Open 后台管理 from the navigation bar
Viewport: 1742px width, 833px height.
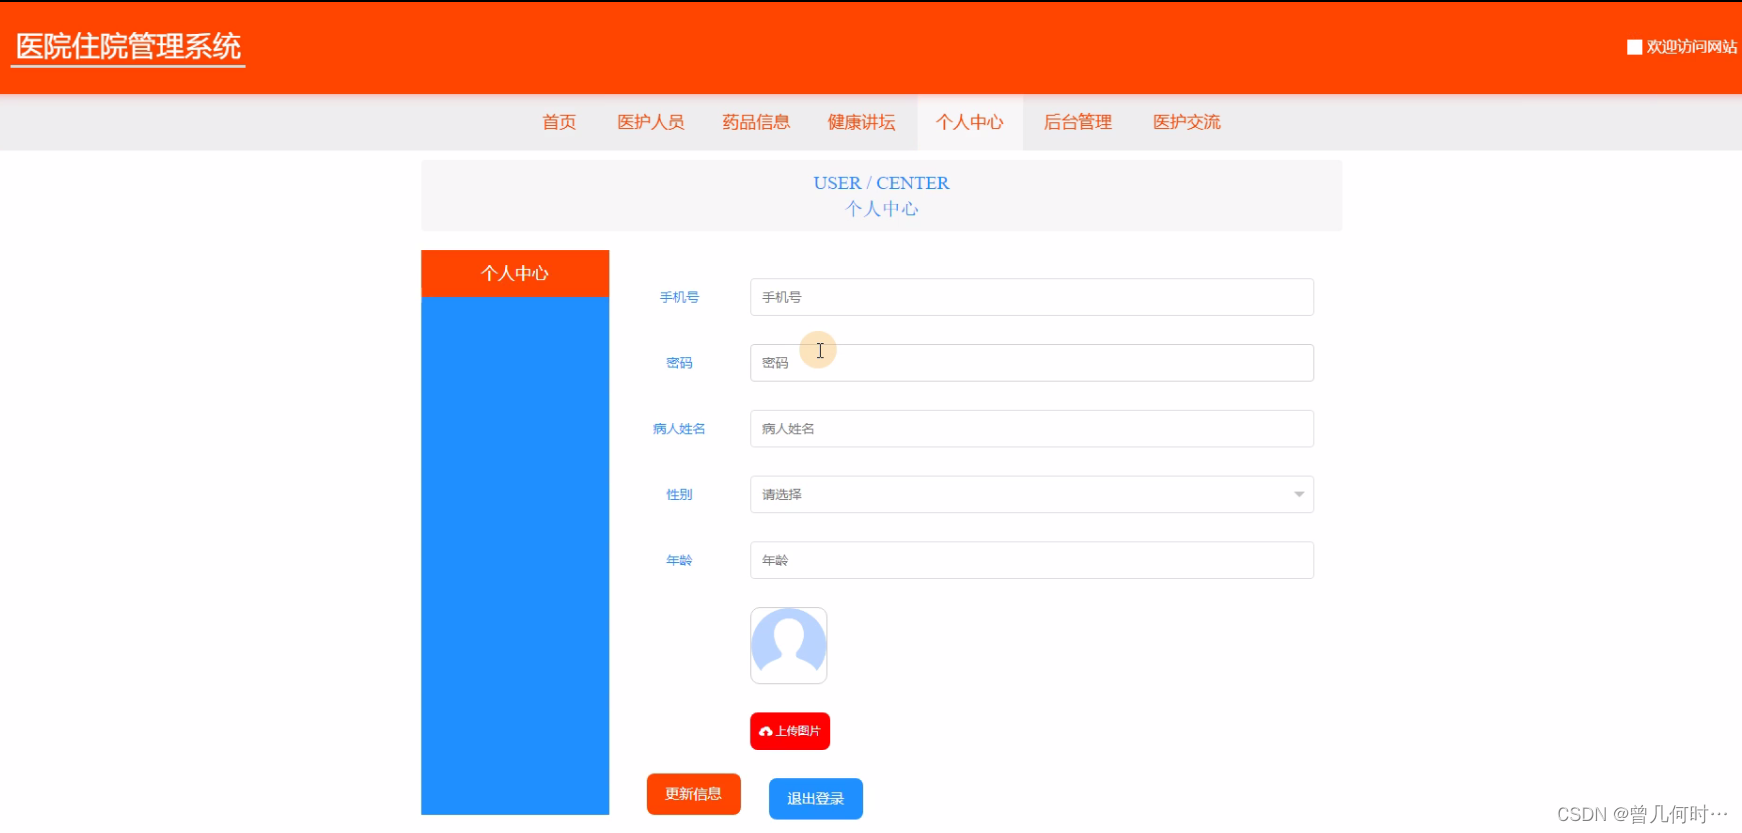[x=1078, y=122]
